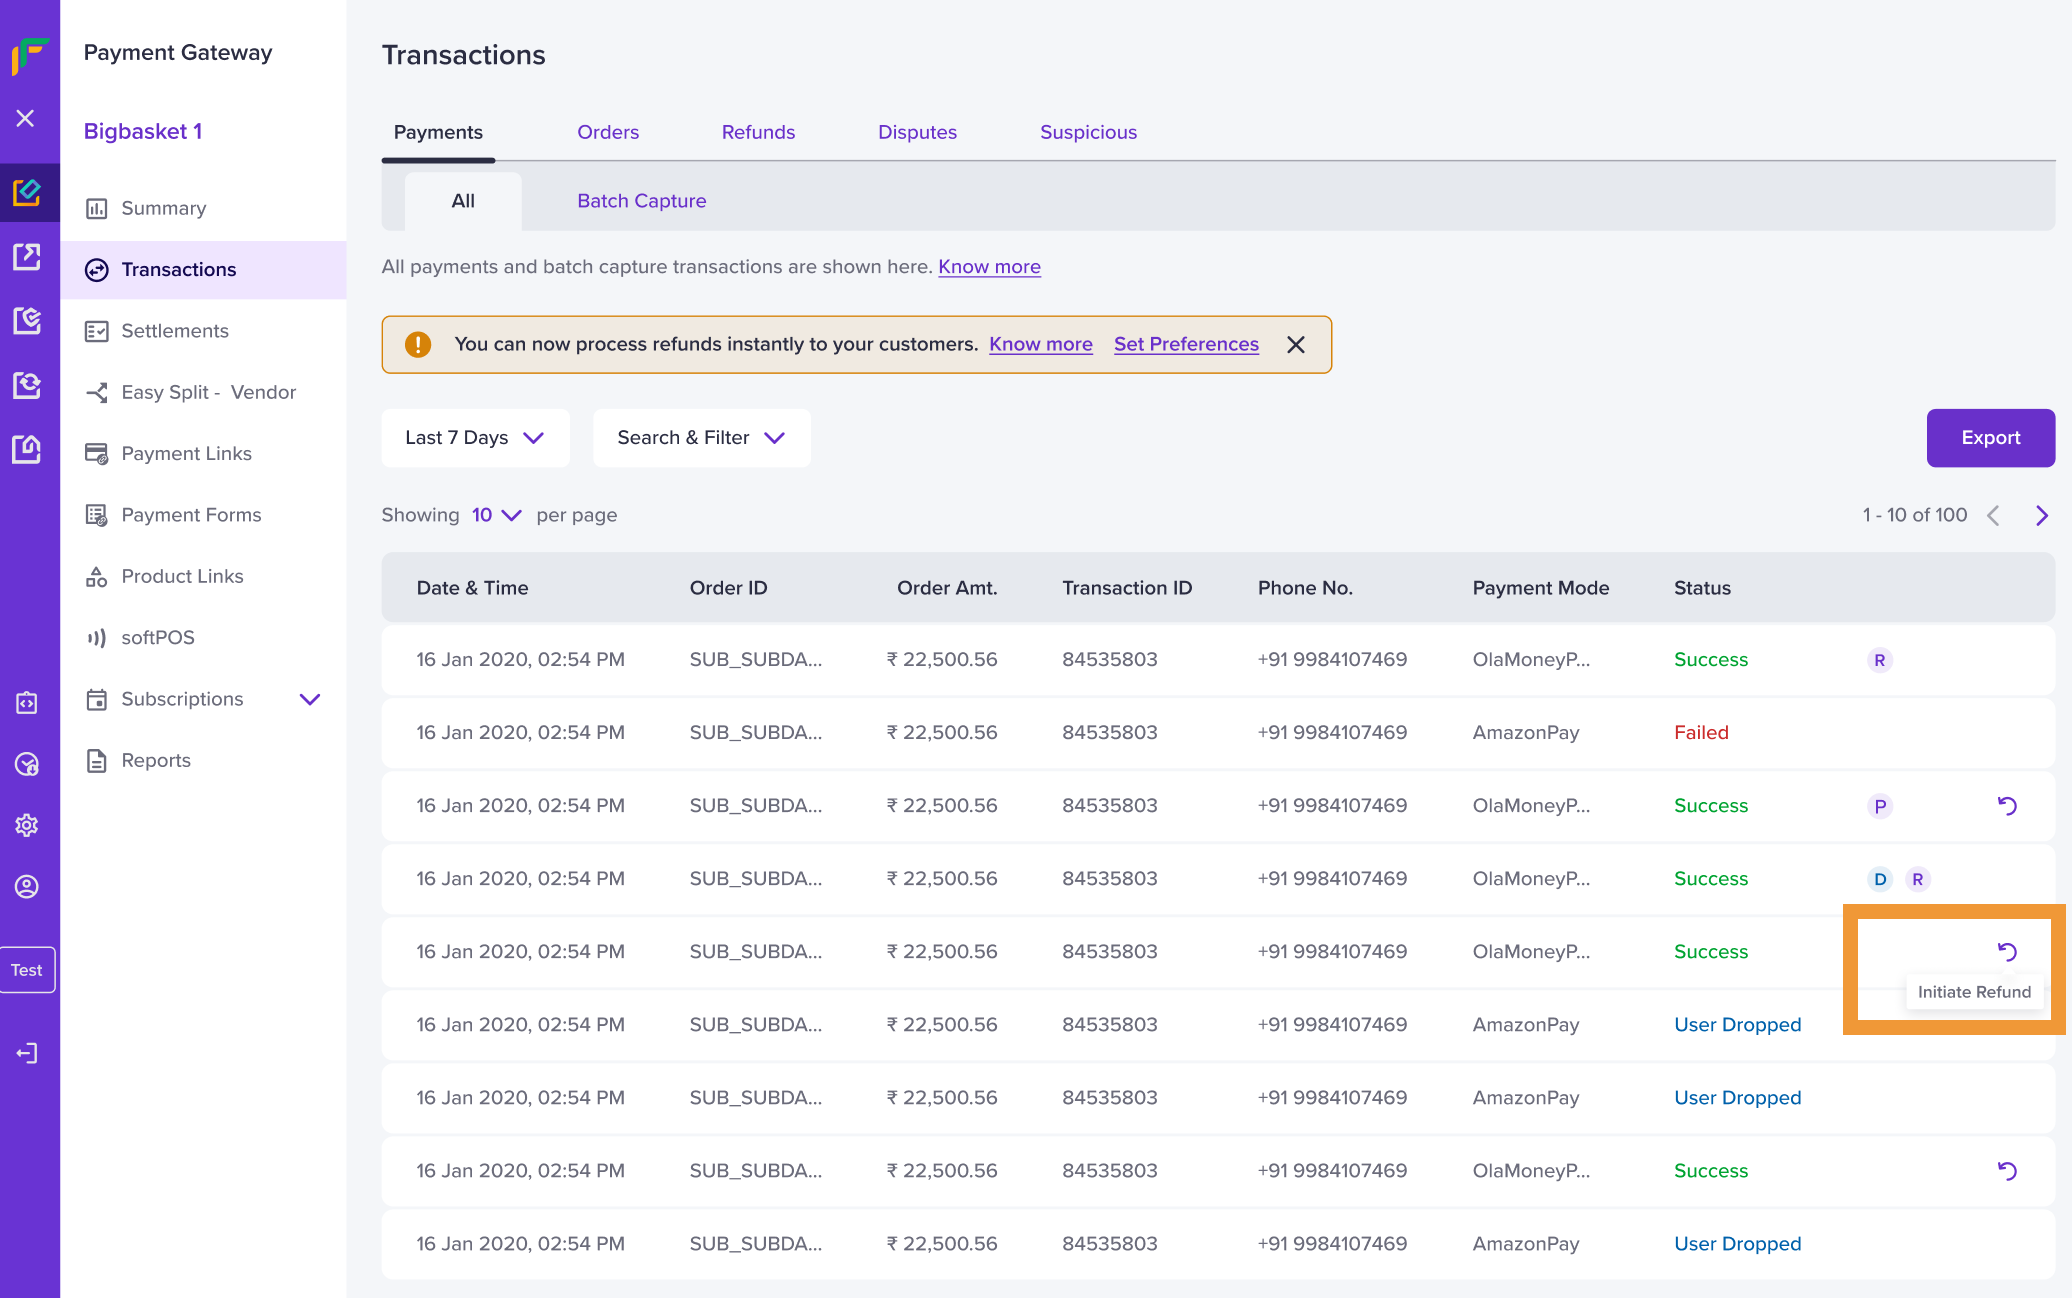Toggle the Test mode badge
This screenshot has width=2072, height=1298.
27,970
